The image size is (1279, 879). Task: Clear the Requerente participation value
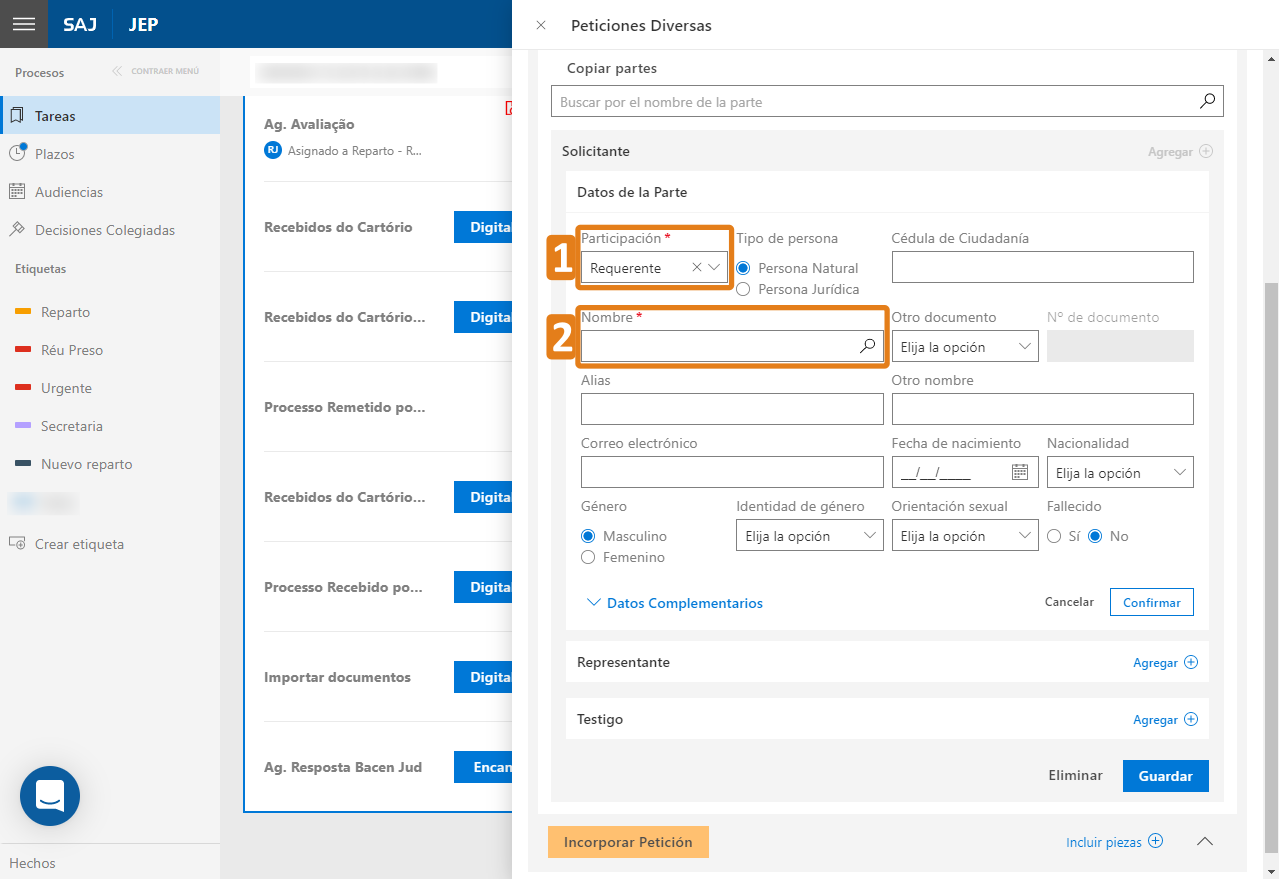click(697, 268)
